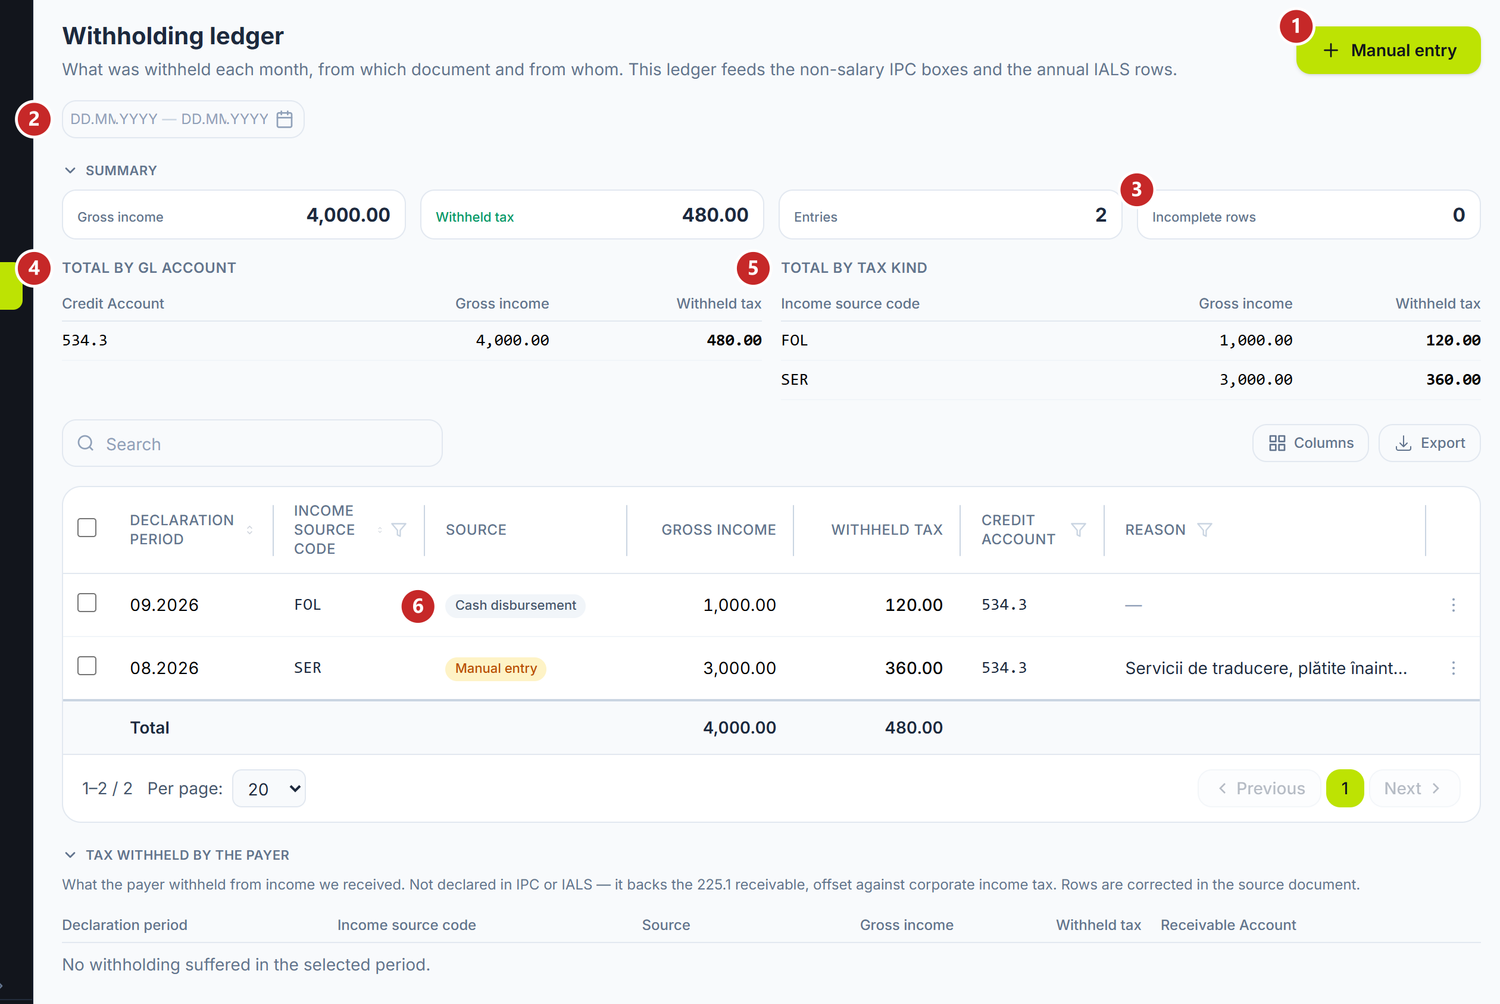Screen dimensions: 1500x1004
Task: Click the Manual entry source tag in the table
Action: coord(496,668)
